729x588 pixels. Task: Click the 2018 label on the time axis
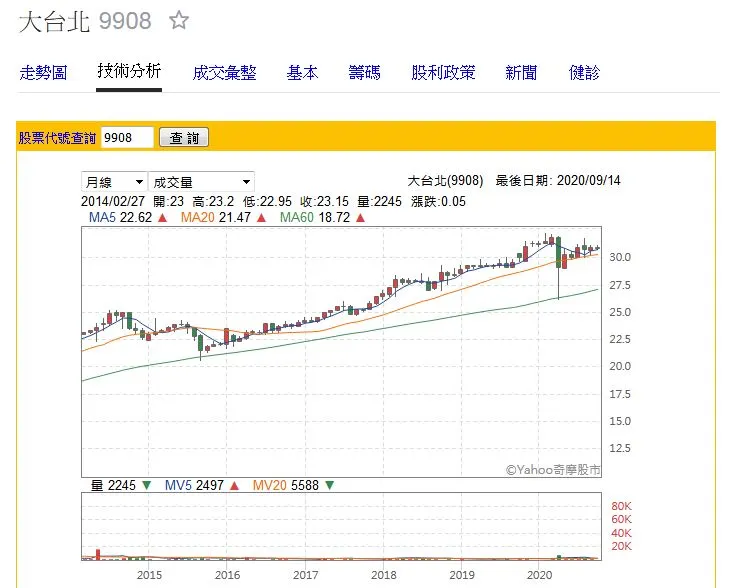(x=384, y=575)
